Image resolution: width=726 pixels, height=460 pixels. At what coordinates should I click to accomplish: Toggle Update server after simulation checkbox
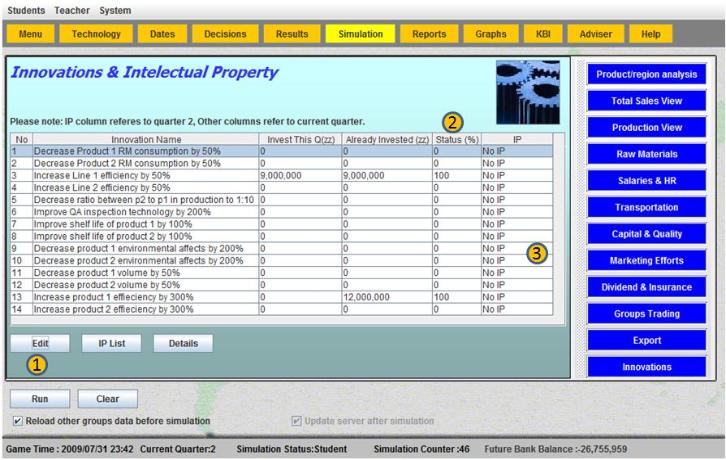[x=297, y=421]
